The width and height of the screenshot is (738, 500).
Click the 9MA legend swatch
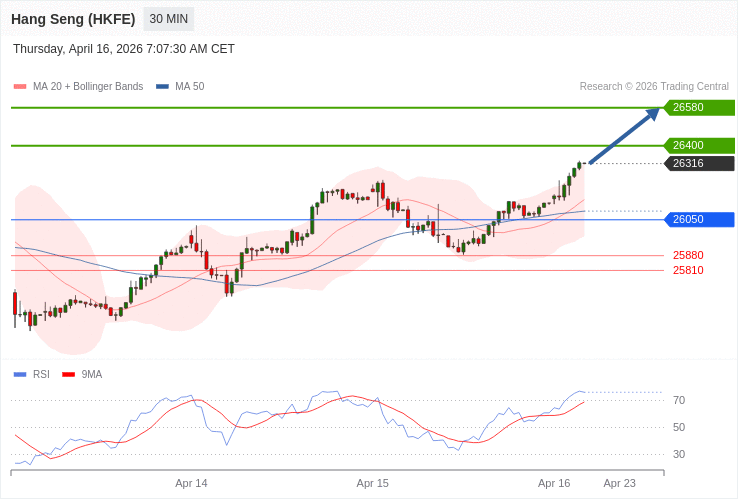pyautogui.click(x=69, y=375)
